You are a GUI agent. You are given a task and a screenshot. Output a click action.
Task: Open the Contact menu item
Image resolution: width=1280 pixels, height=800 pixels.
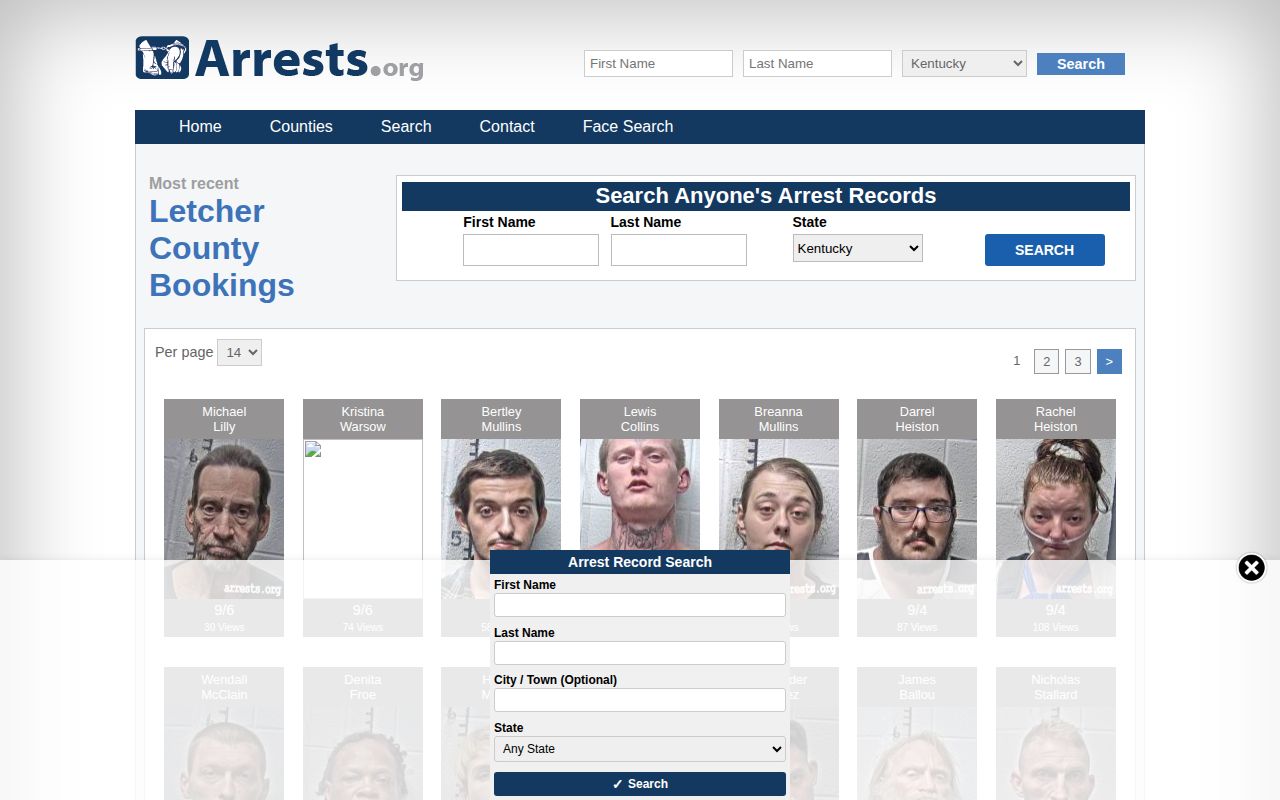507,127
